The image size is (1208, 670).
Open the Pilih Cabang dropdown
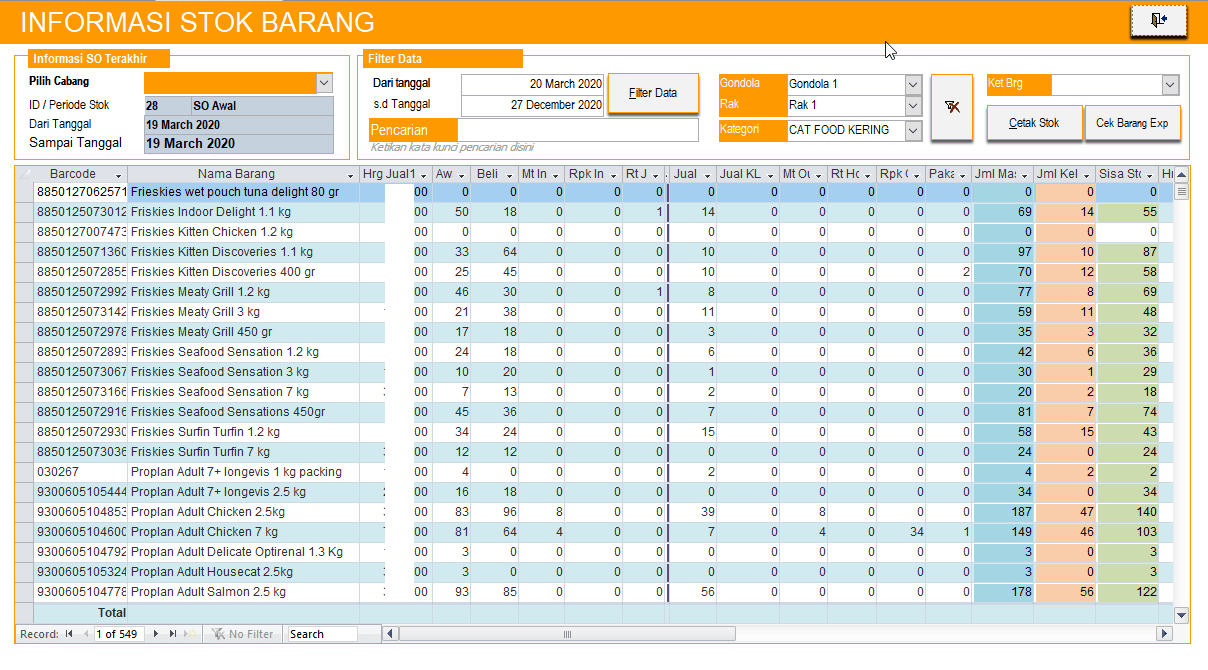tap(324, 83)
